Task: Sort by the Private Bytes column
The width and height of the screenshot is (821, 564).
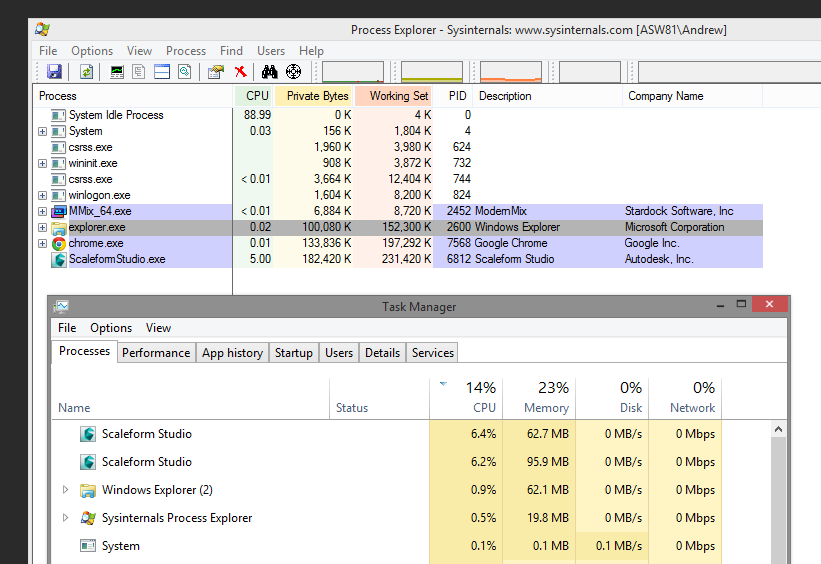Action: (313, 96)
